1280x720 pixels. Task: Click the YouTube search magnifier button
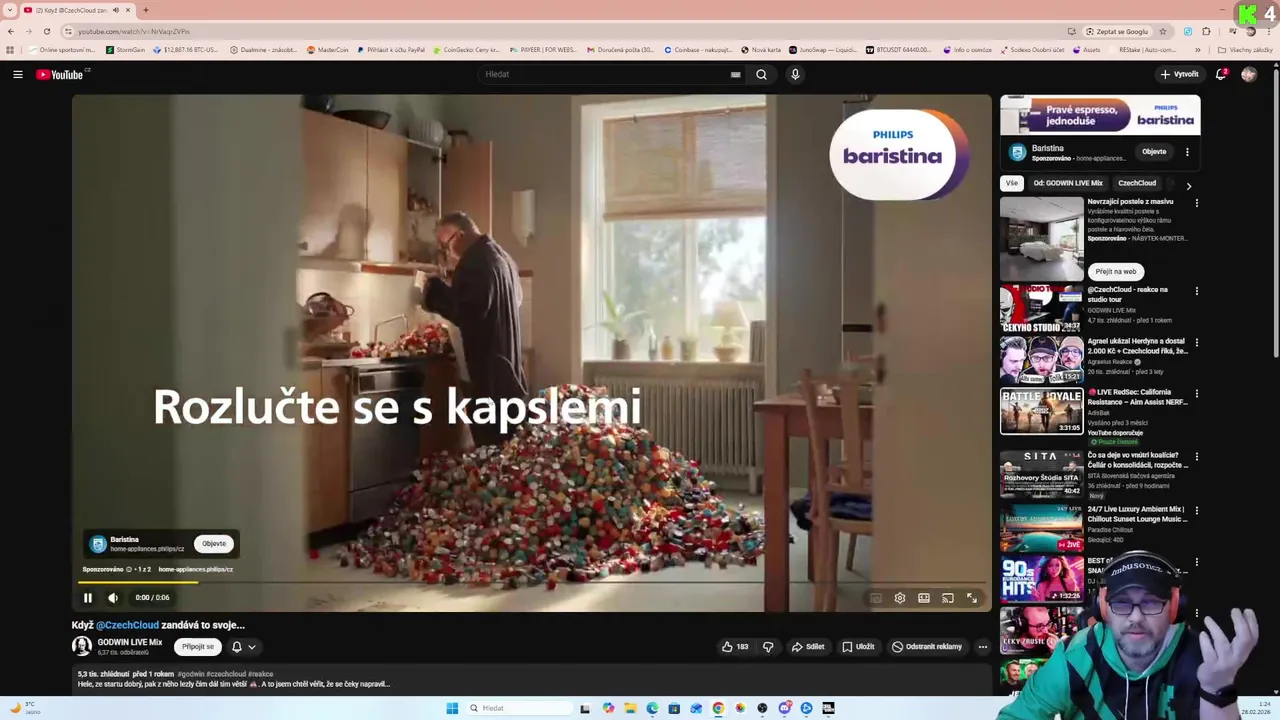pos(761,74)
